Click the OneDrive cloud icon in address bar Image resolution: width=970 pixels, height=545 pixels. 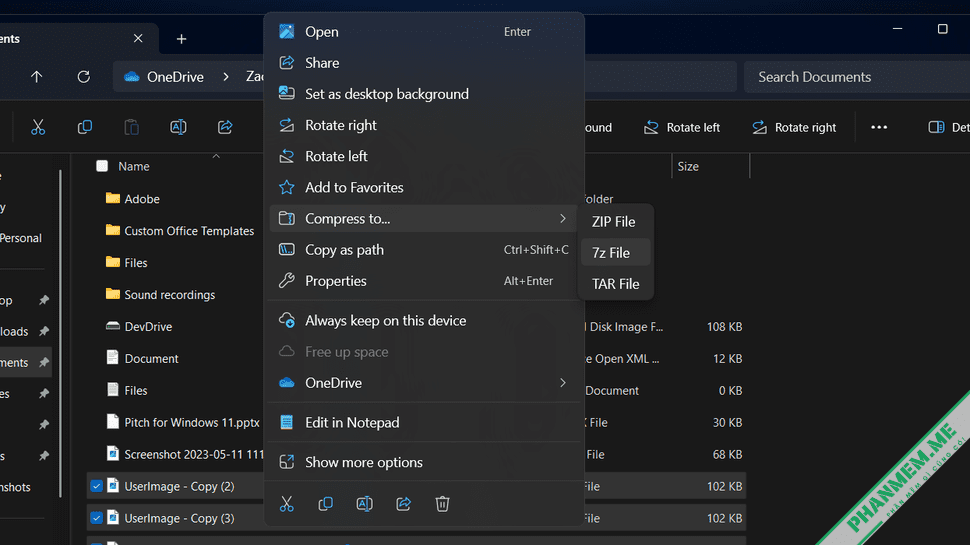click(x=131, y=77)
